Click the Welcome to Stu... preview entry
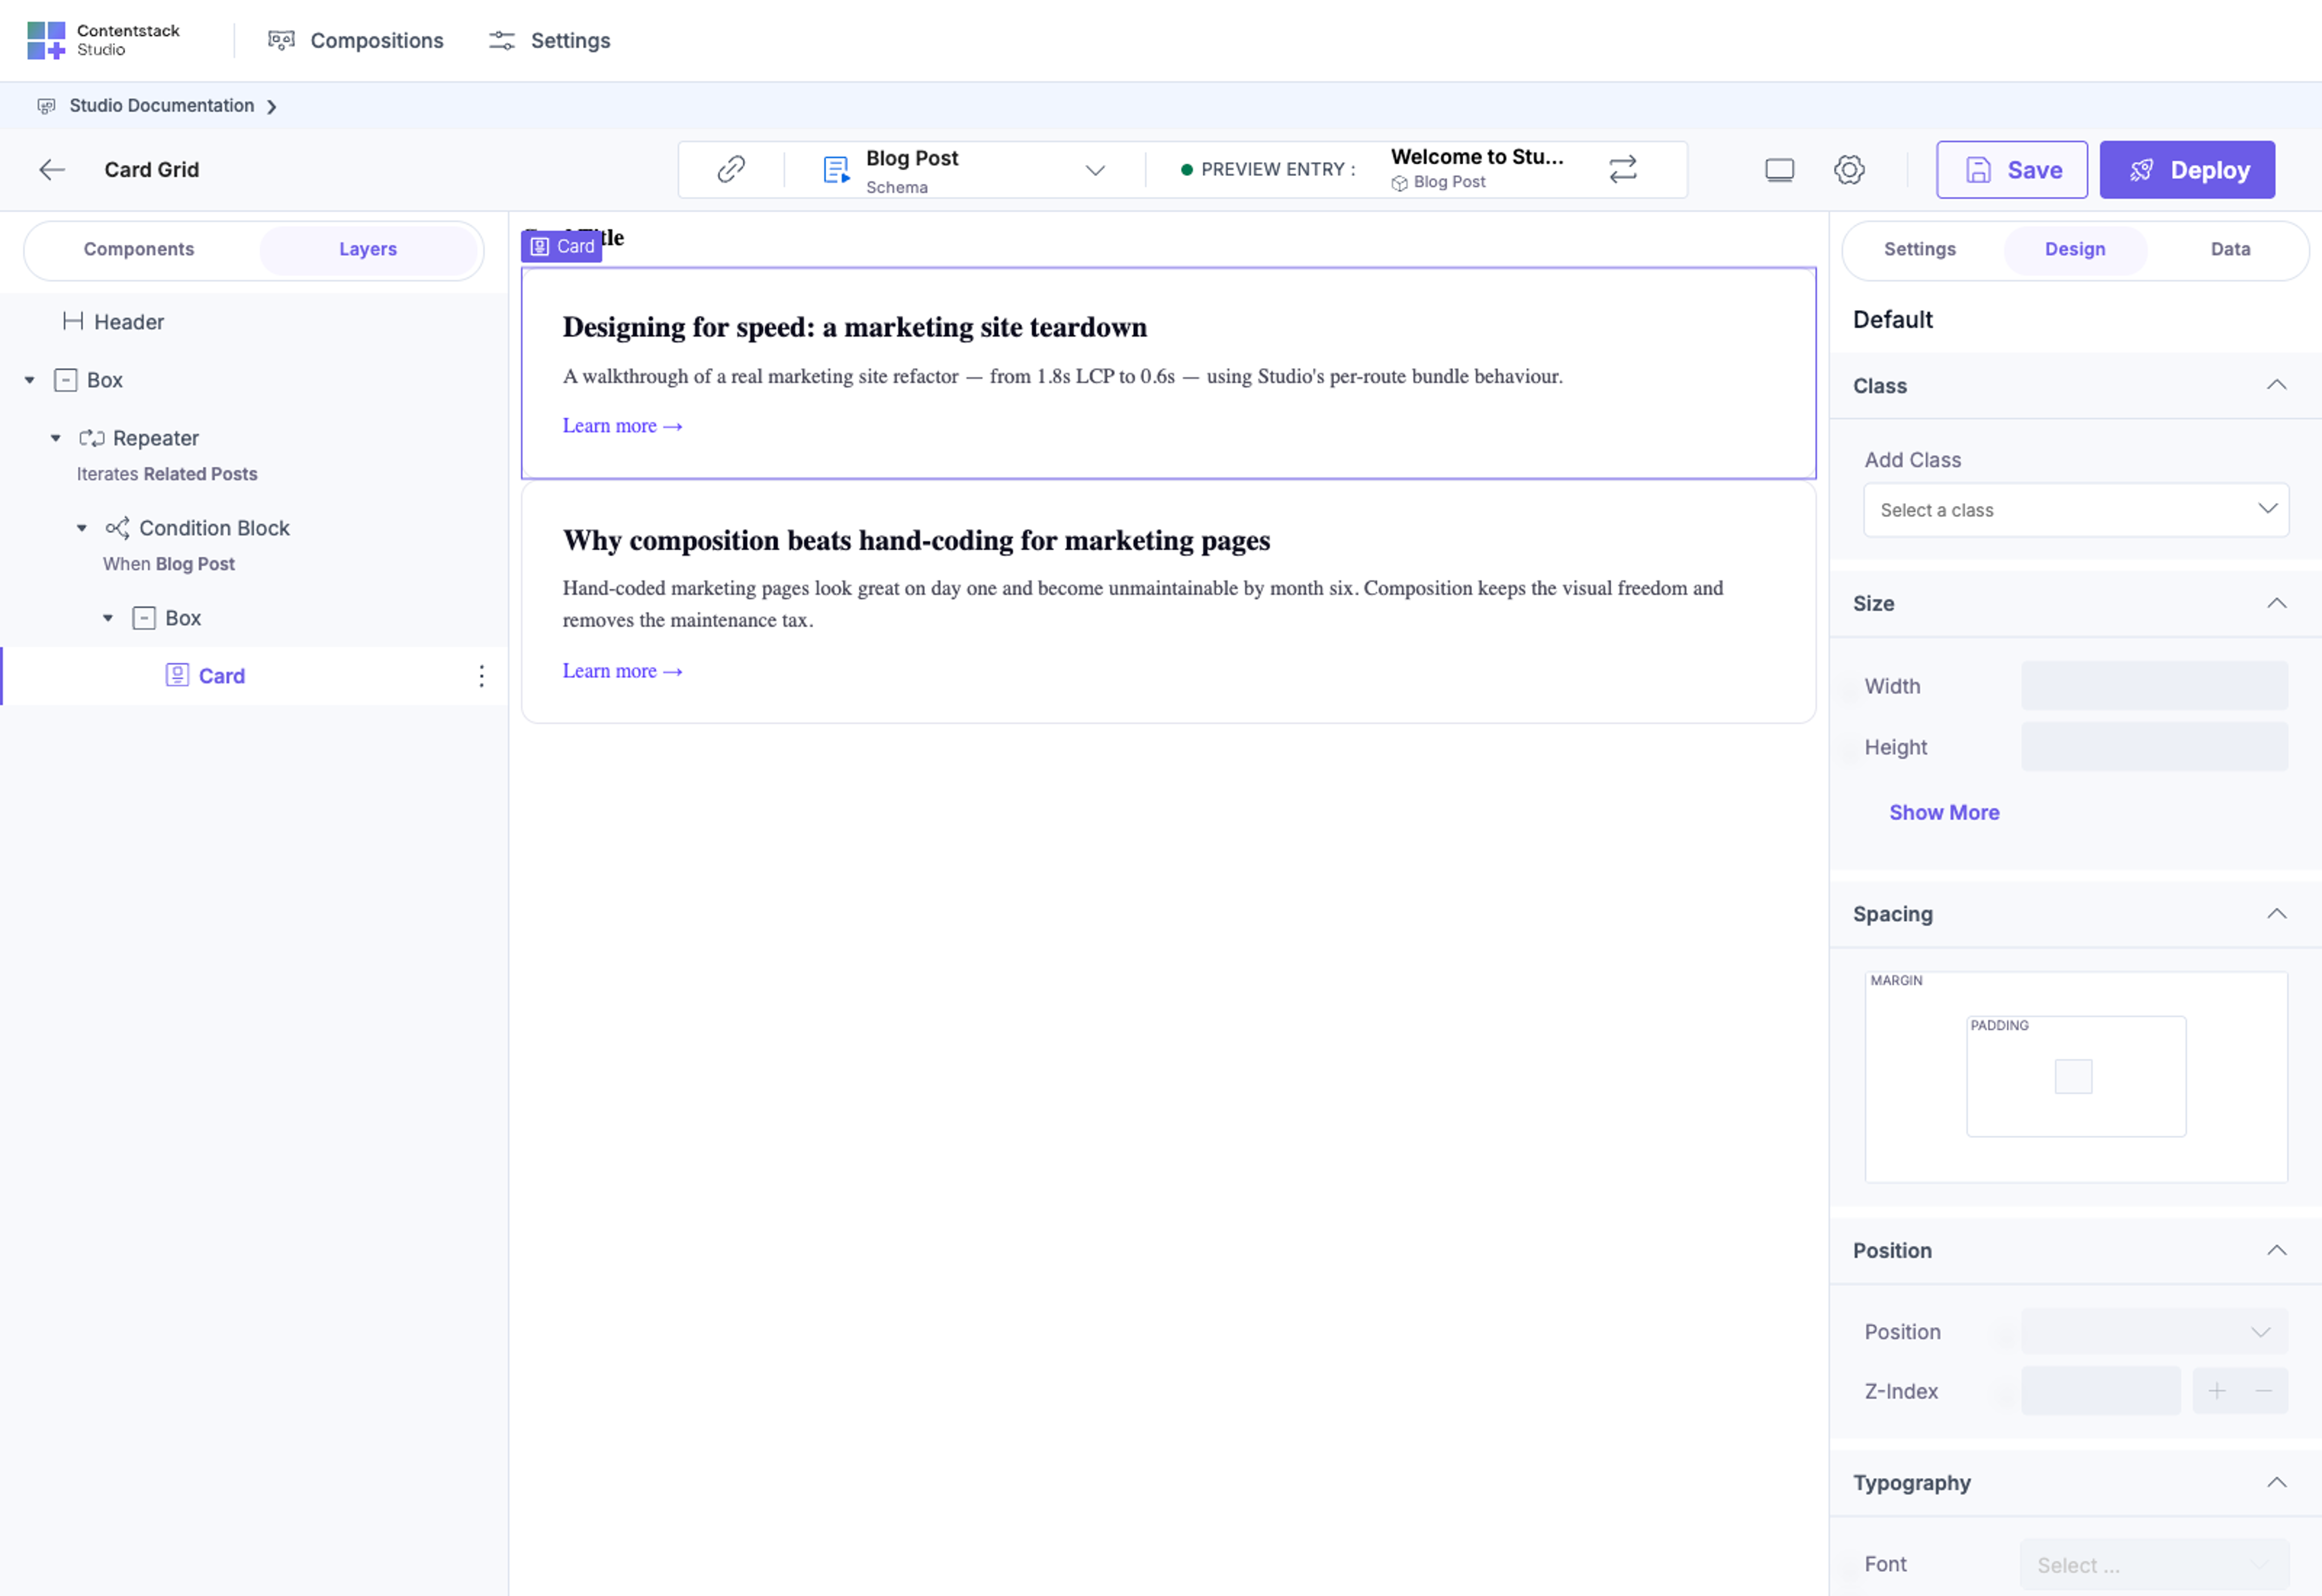 click(1476, 168)
